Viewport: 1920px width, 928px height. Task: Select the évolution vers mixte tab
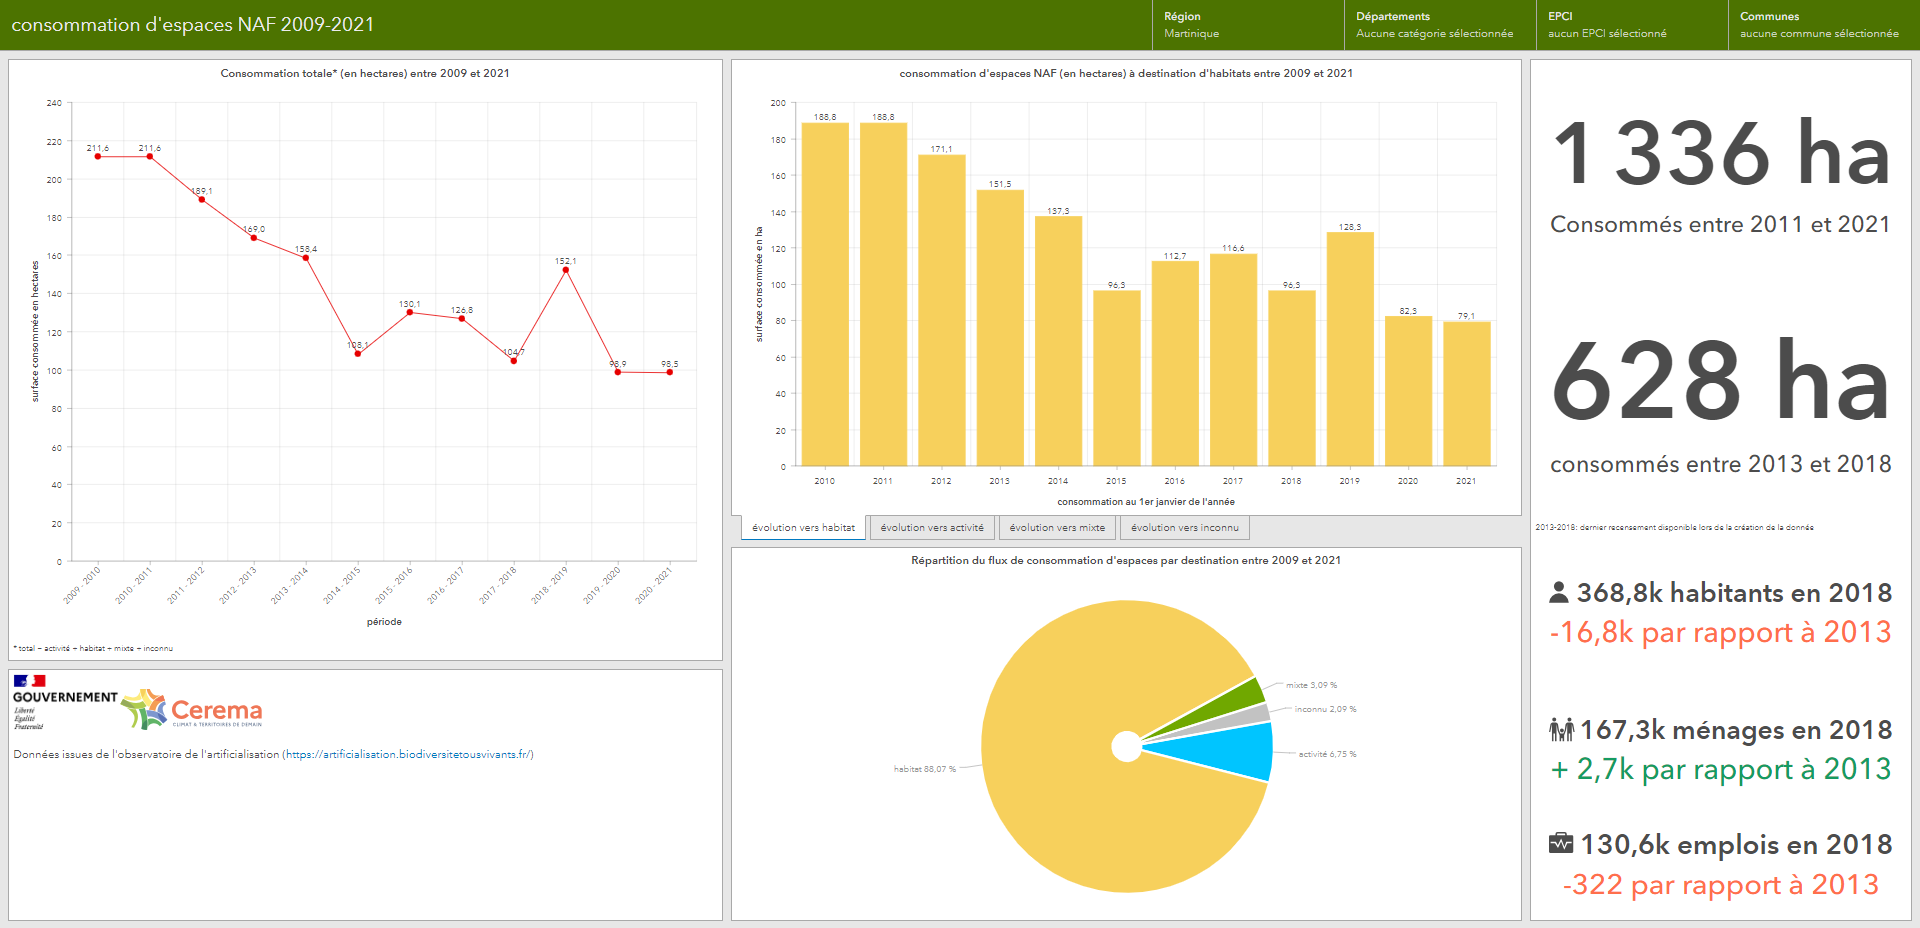click(x=1057, y=528)
